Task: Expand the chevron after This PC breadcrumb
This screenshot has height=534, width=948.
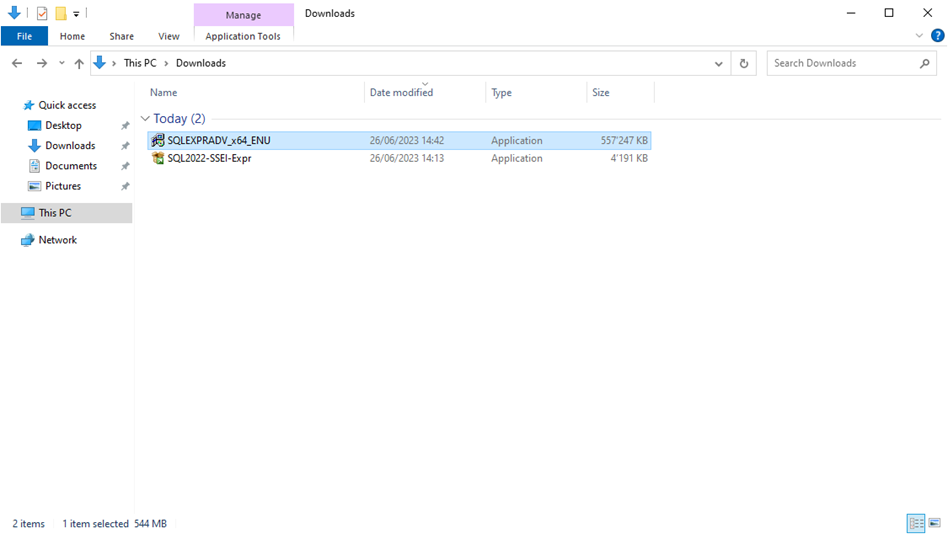Action: [x=166, y=63]
